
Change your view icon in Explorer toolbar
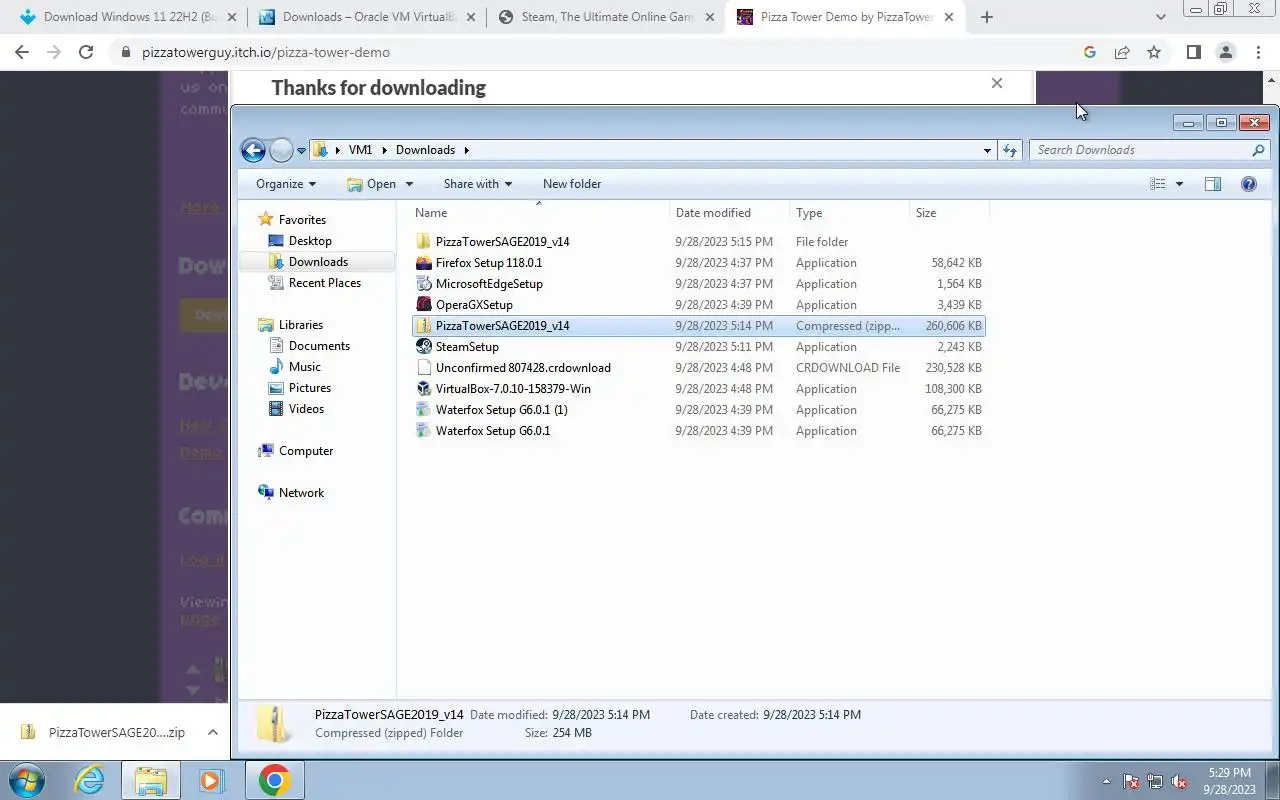(x=1158, y=184)
